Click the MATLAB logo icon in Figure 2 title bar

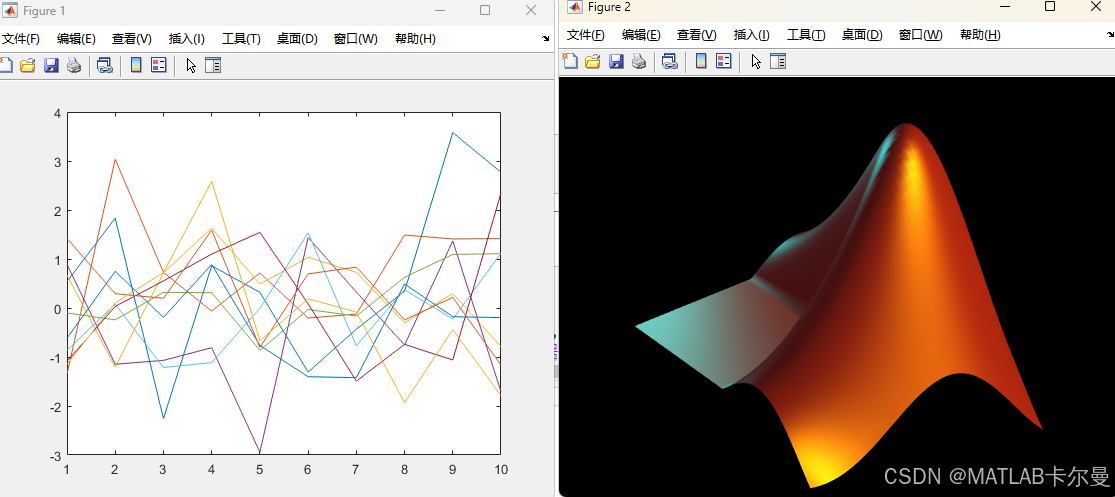(x=575, y=7)
